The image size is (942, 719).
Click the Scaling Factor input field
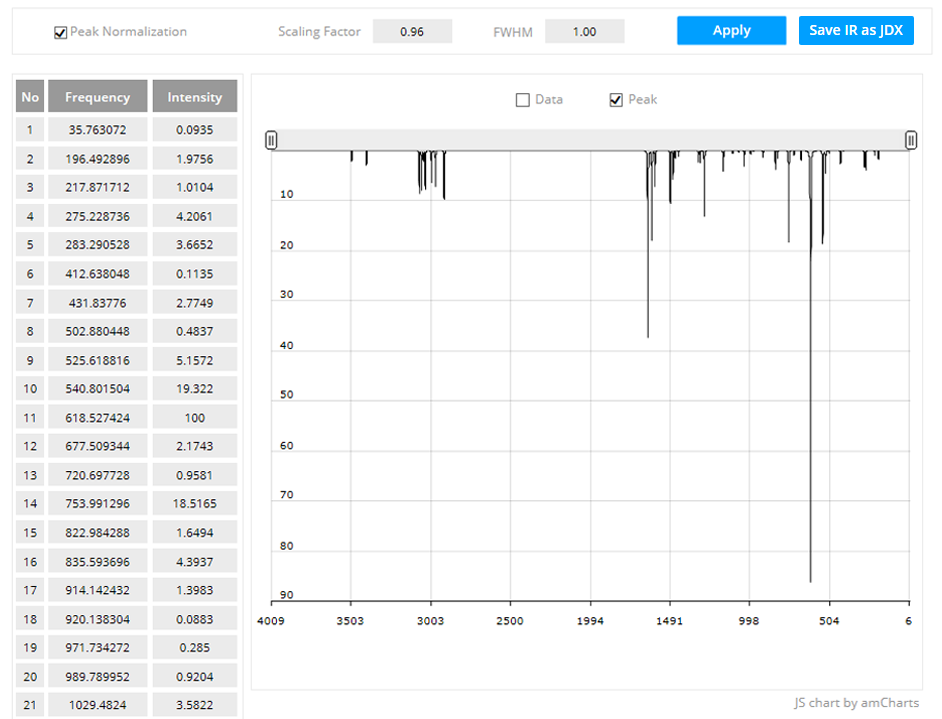(412, 32)
